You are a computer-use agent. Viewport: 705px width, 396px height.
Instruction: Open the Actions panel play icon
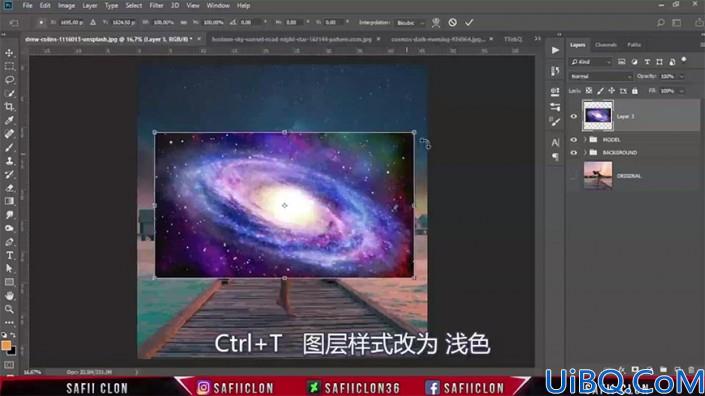point(555,50)
